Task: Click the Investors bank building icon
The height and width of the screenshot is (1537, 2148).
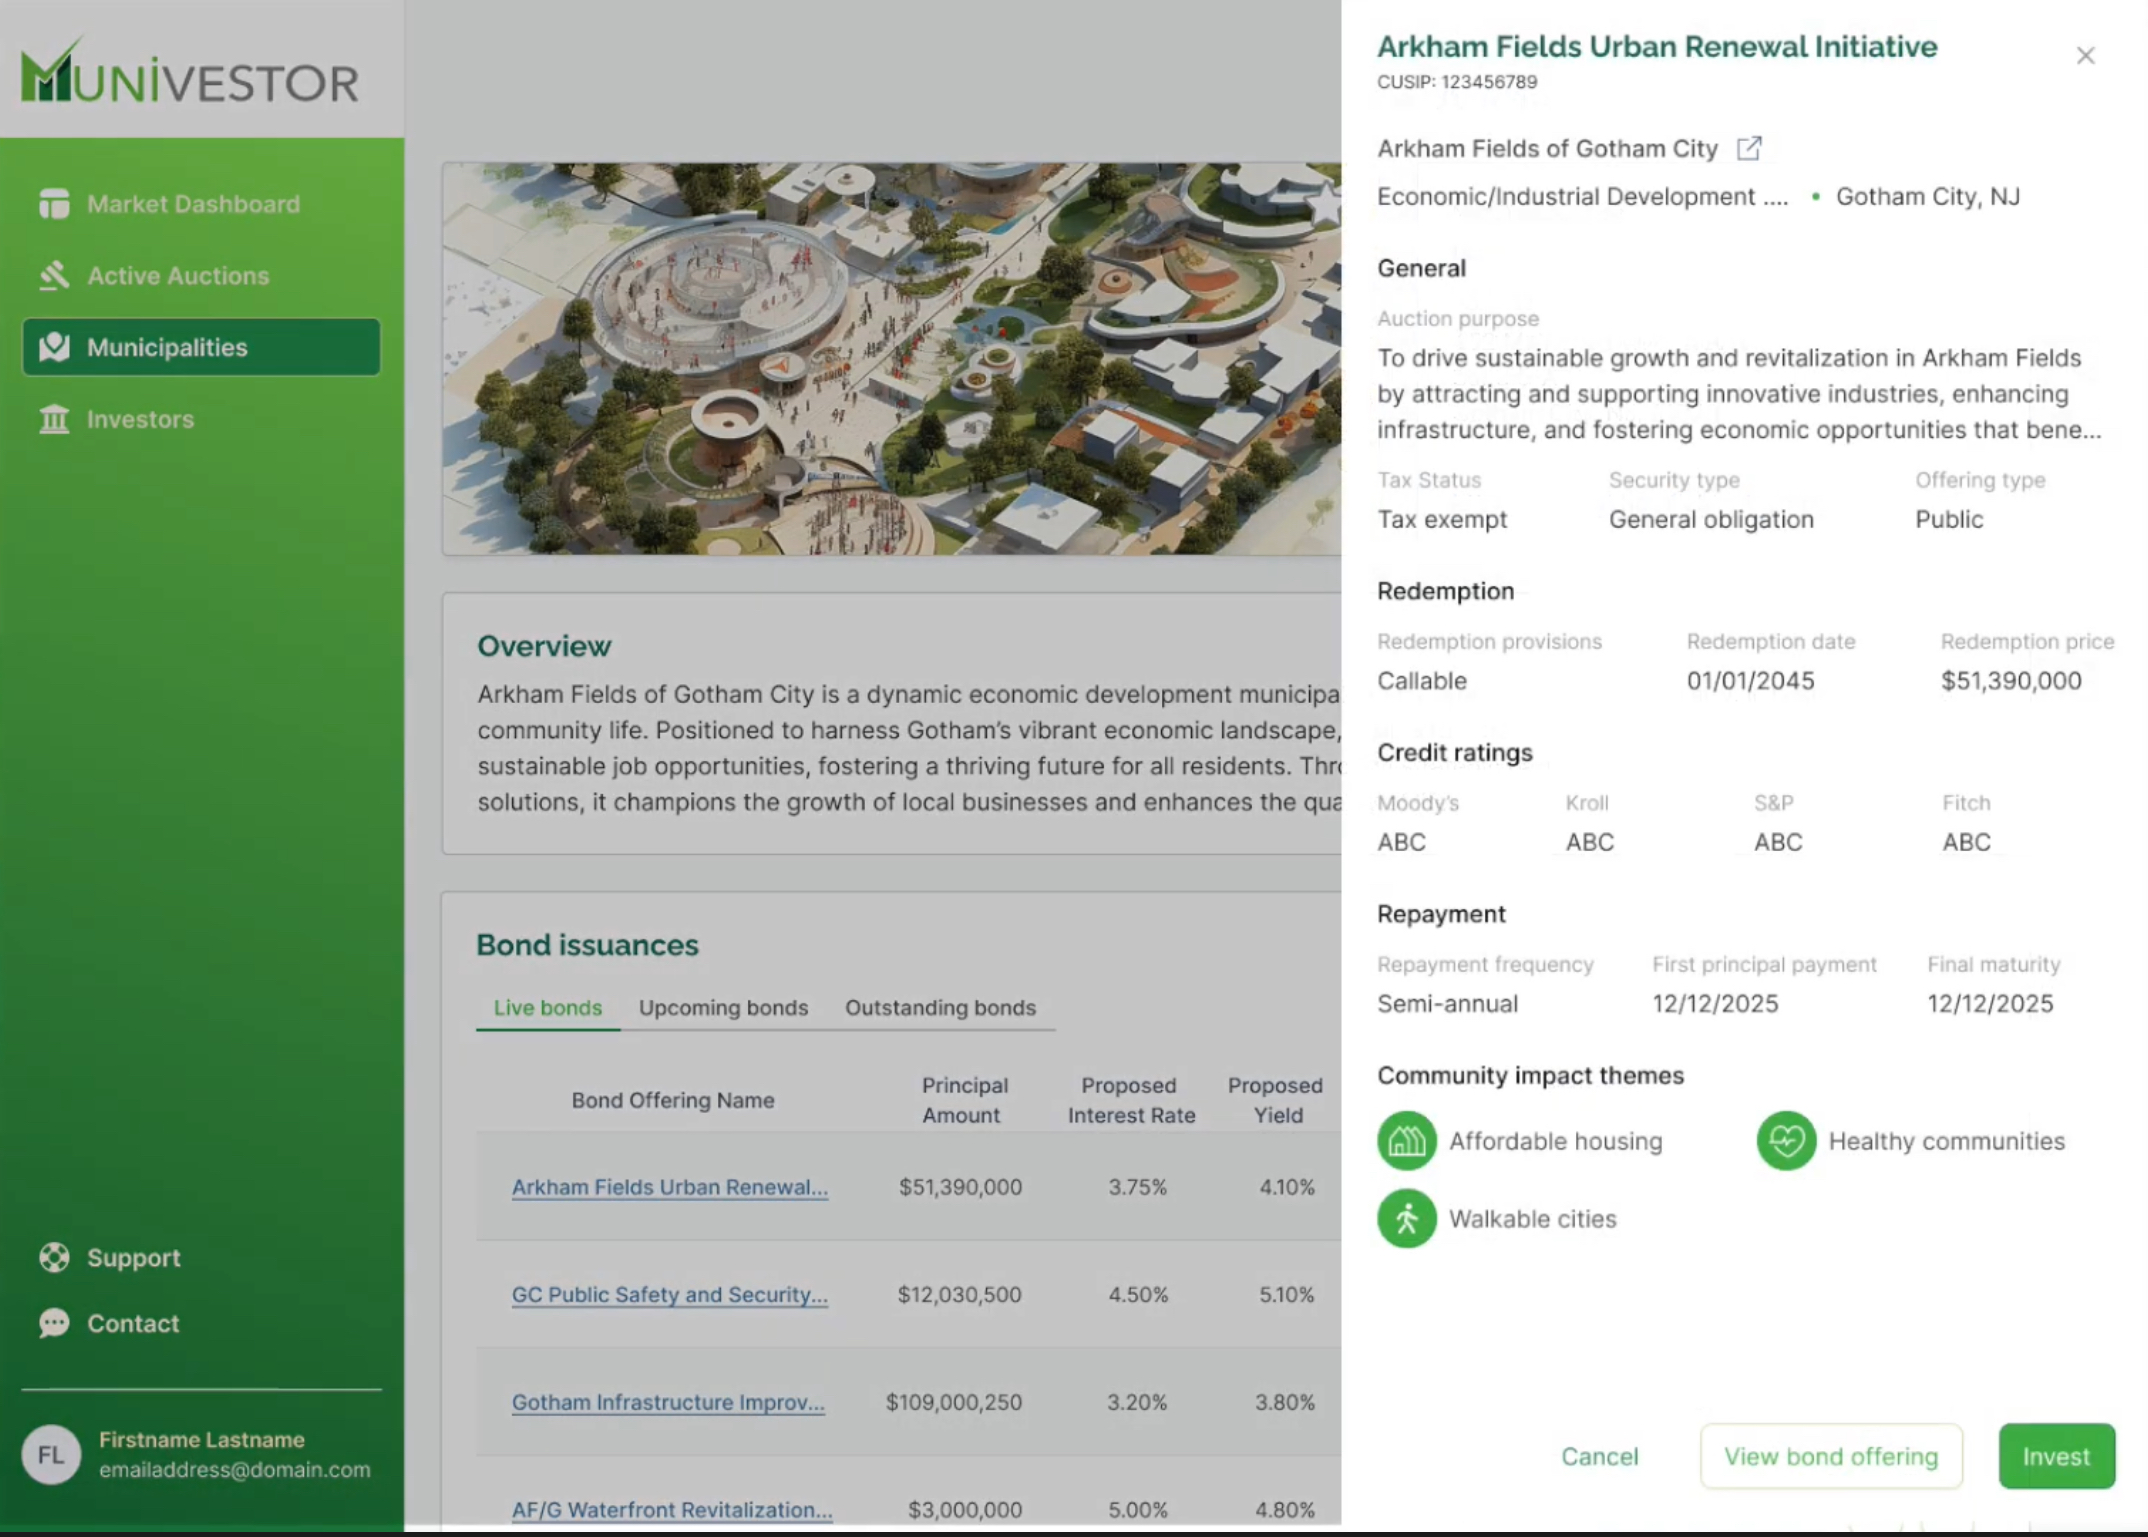Action: tap(54, 419)
